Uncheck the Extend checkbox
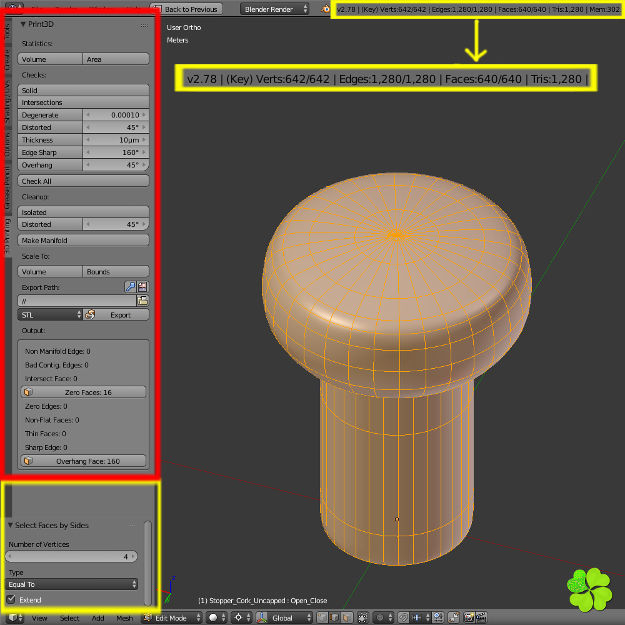 pyautogui.click(x=11, y=599)
